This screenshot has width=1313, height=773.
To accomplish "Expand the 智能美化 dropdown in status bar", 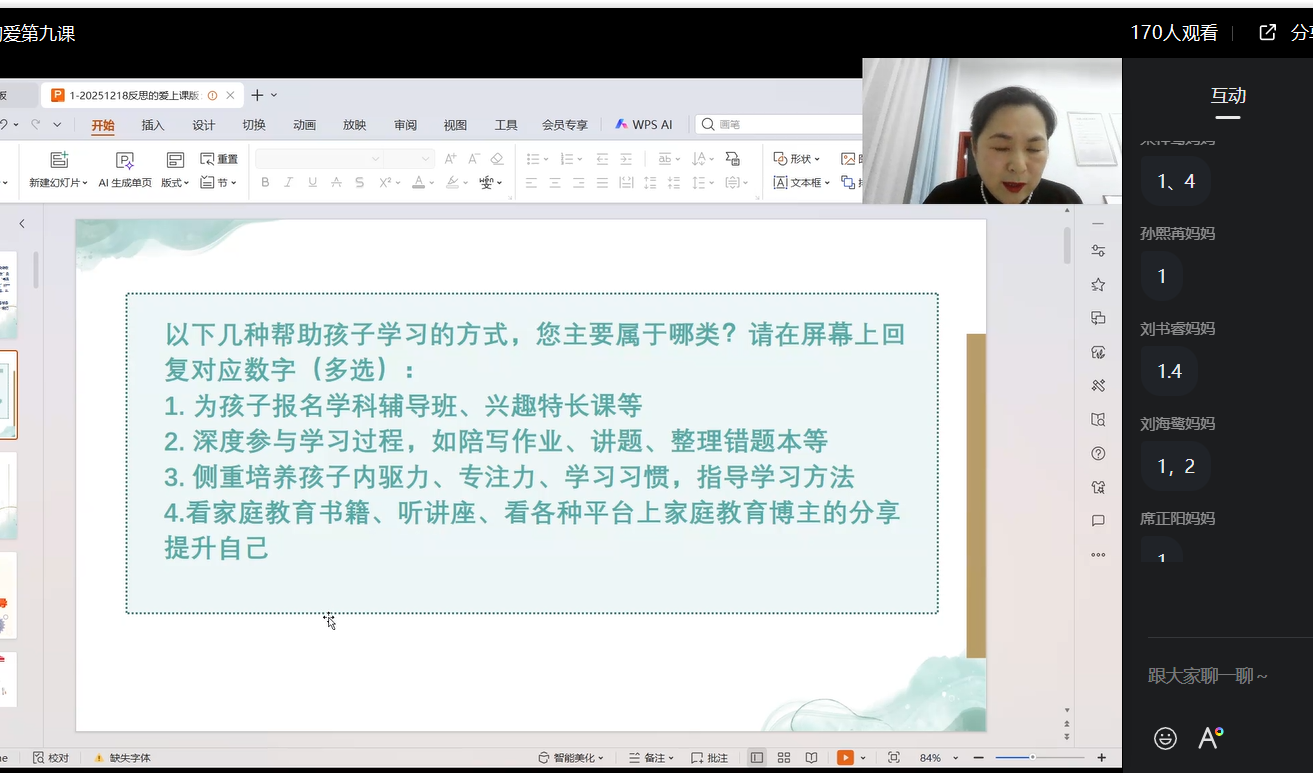I will 573,758.
